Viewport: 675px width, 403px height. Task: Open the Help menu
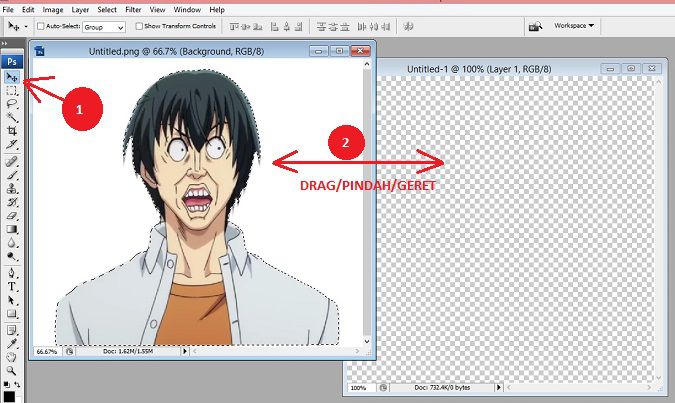coord(217,9)
